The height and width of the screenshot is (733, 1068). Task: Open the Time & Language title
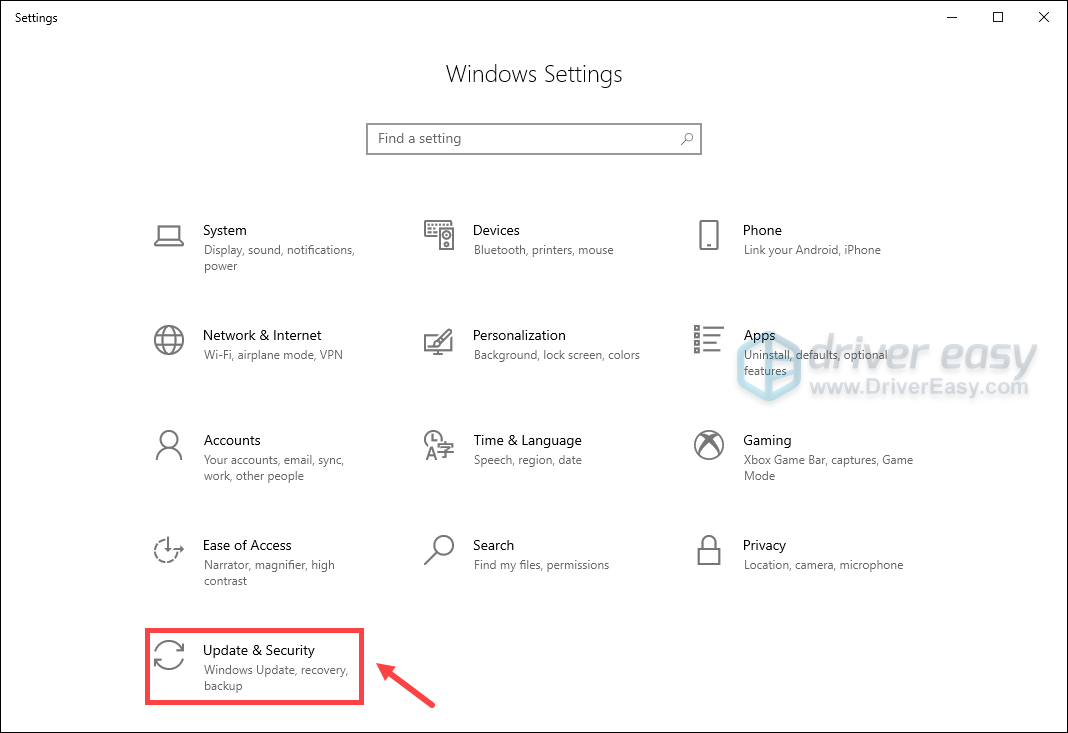[527, 441]
